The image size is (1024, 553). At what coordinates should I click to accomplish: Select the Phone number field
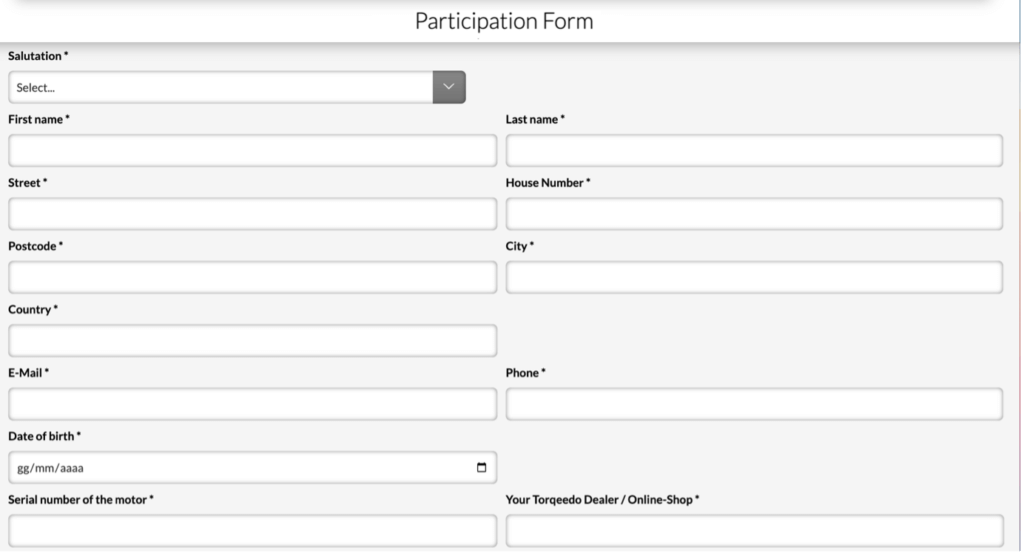point(754,403)
